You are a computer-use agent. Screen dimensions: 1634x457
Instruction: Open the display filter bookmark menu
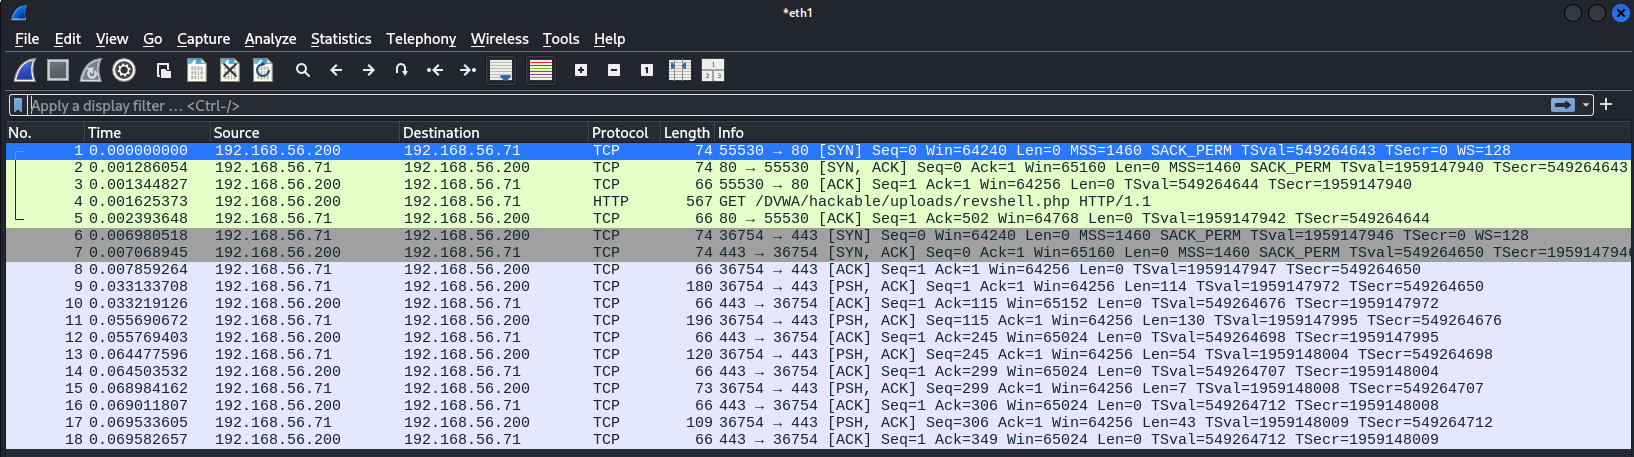18,105
